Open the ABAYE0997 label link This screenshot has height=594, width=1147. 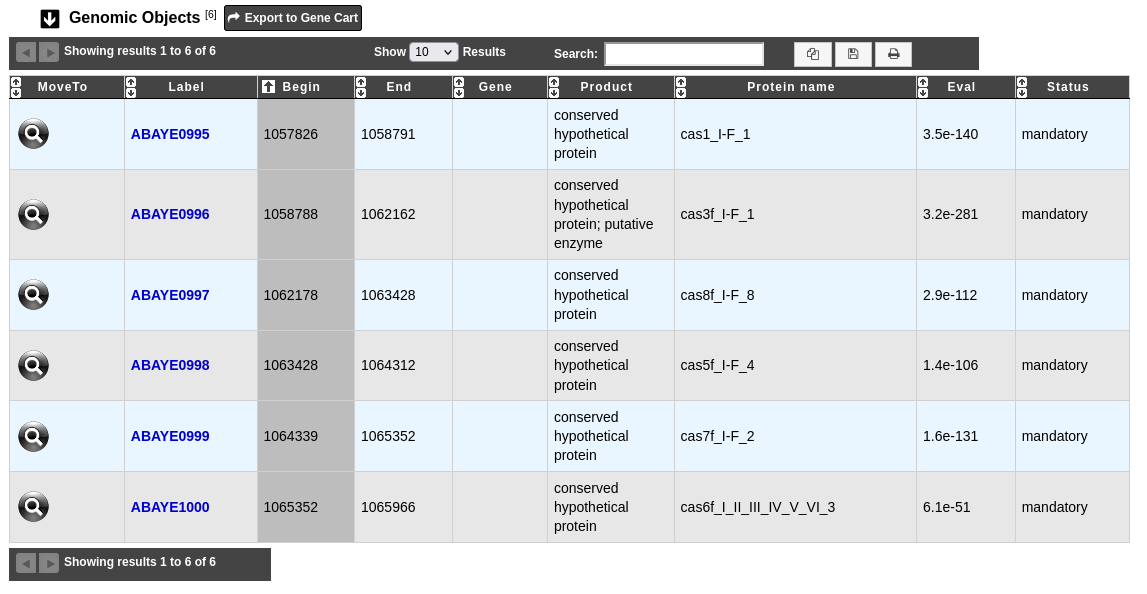coord(170,296)
